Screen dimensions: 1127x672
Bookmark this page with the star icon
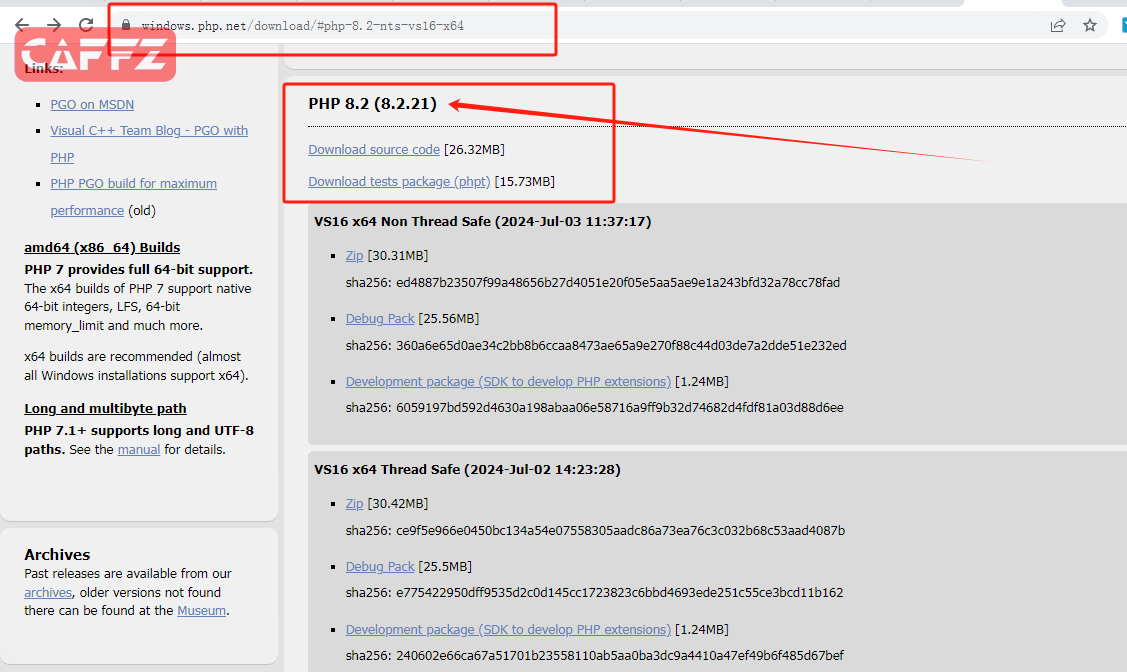click(x=1090, y=25)
